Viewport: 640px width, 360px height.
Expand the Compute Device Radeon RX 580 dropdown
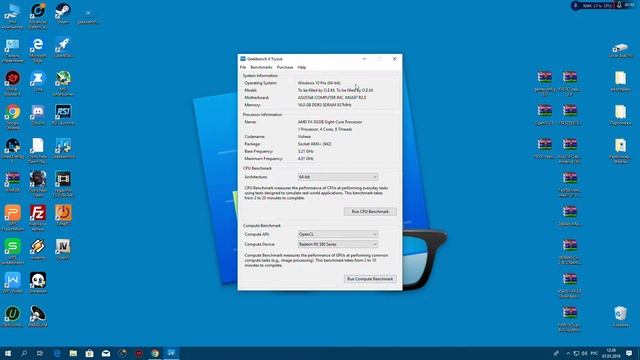338,244
